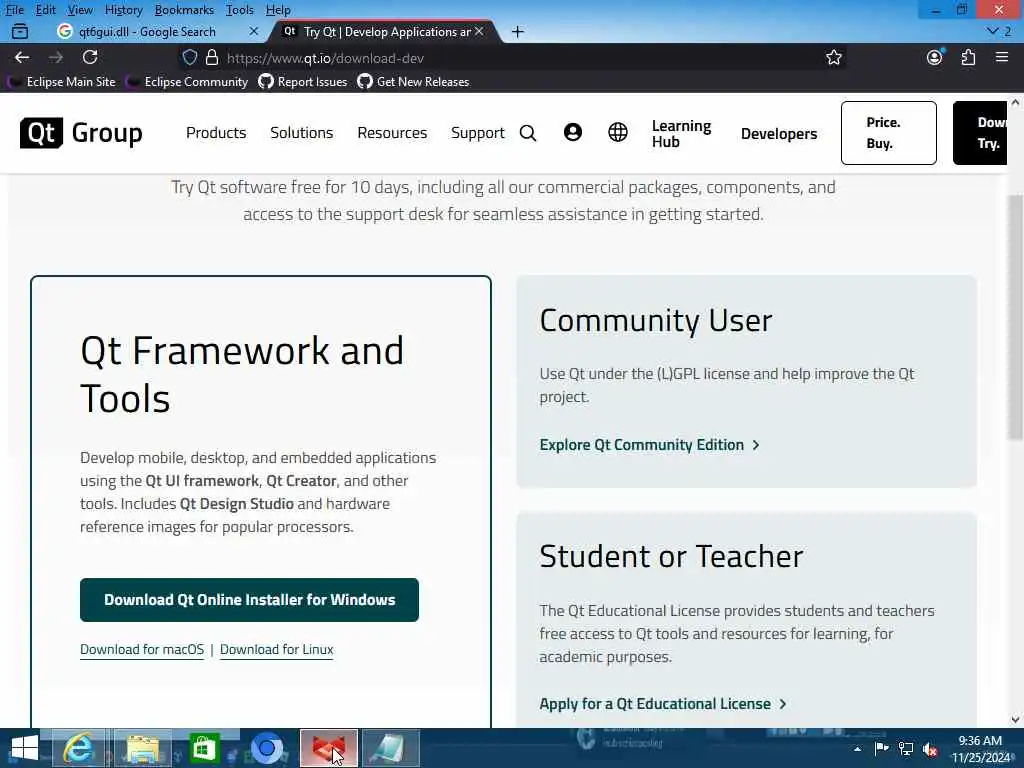Open the Resources navigation menu
Viewport: 1024px width, 768px height.
[x=392, y=133]
